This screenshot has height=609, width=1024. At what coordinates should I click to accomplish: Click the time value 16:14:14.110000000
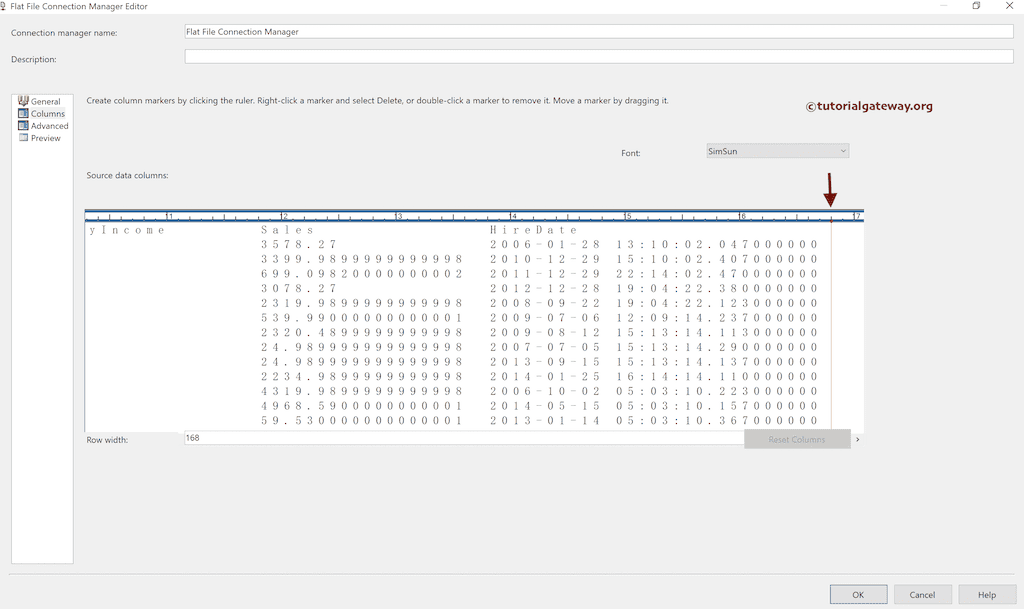click(x=716, y=377)
